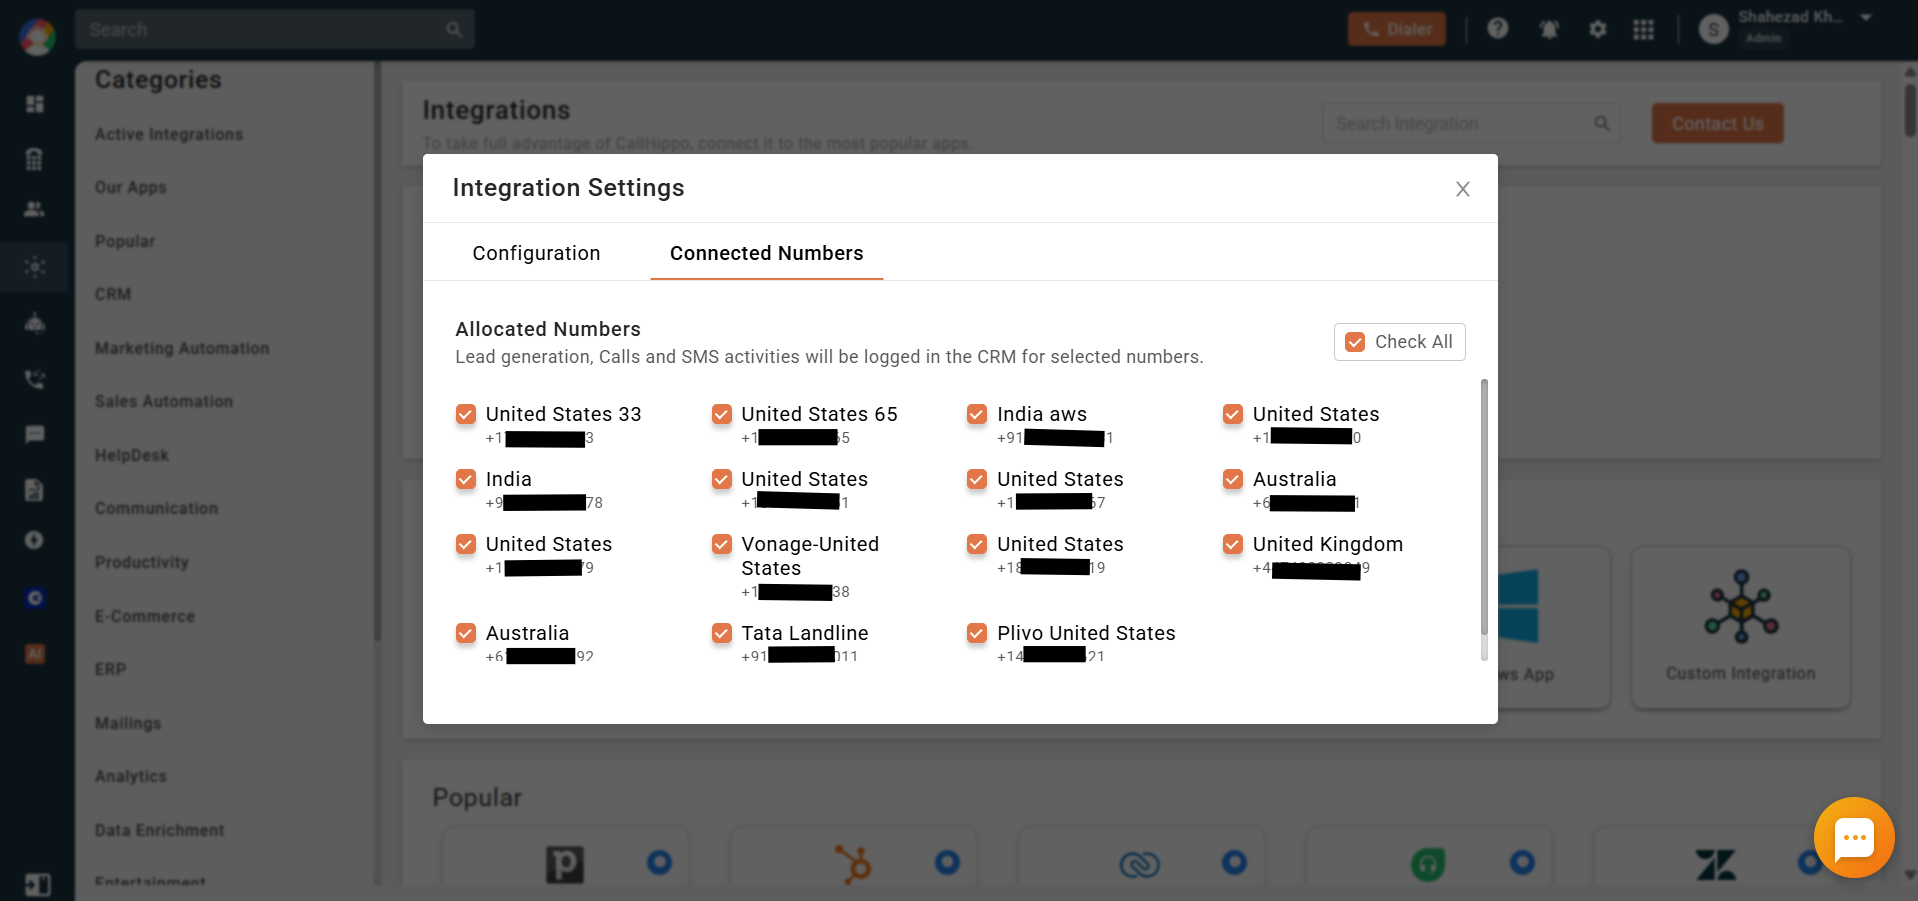The image size is (1918, 901).
Task: Open the reports document sidebar icon
Action: click(x=35, y=490)
